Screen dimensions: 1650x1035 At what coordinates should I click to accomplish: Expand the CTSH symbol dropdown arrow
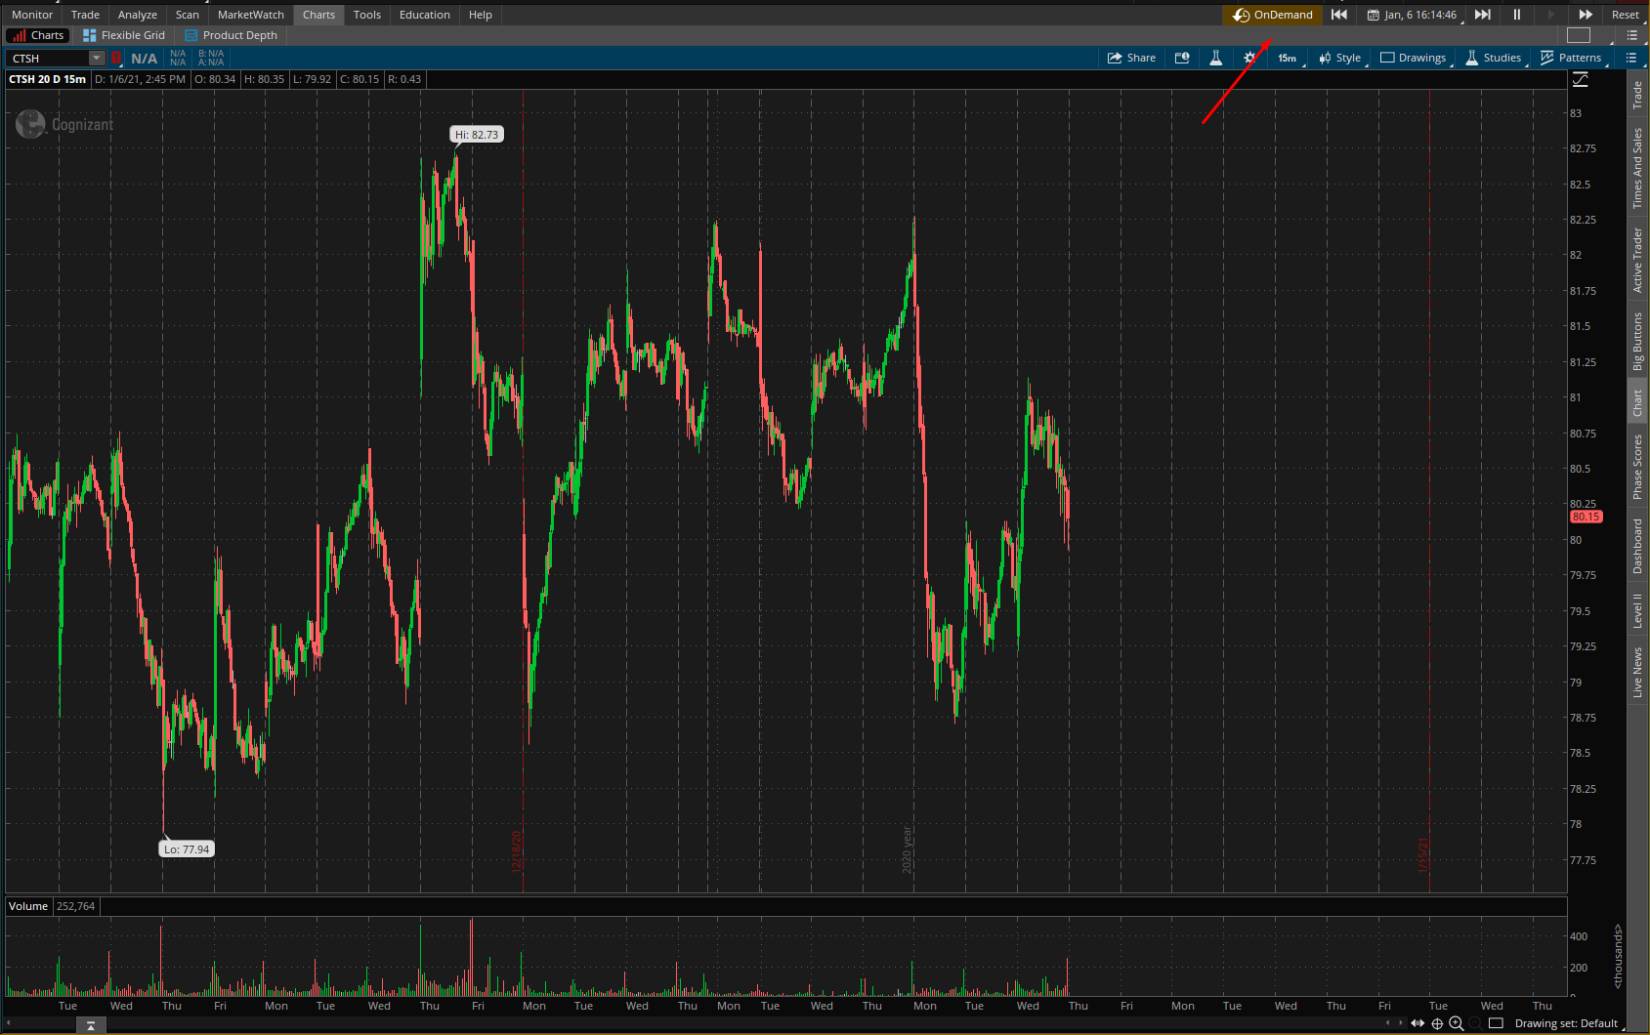[96, 58]
